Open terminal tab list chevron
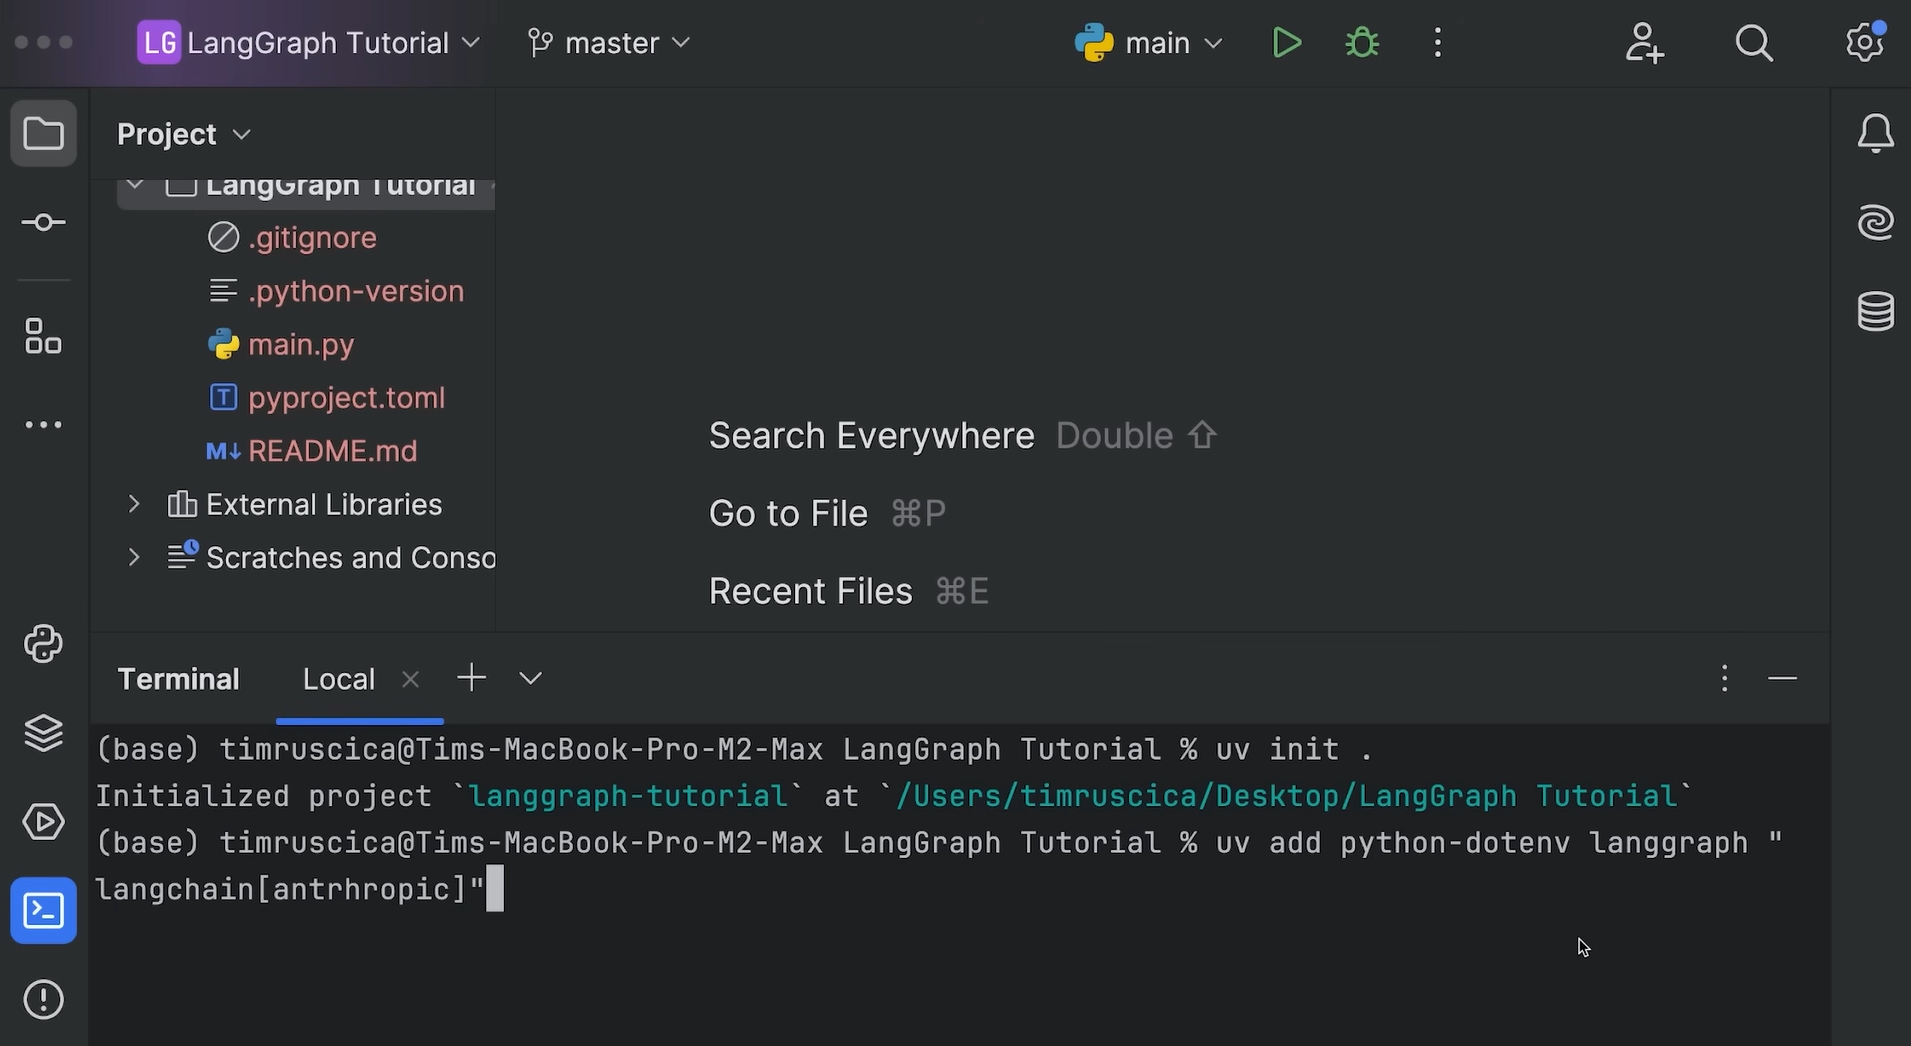 [530, 678]
